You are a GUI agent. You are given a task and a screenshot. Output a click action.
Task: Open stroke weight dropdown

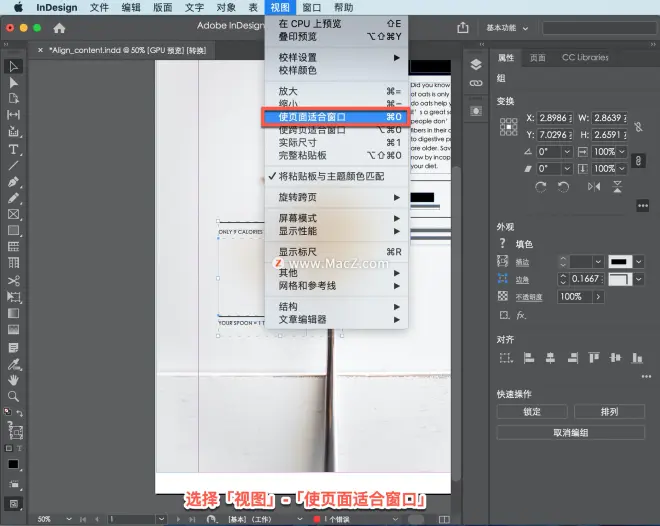tap(598, 262)
